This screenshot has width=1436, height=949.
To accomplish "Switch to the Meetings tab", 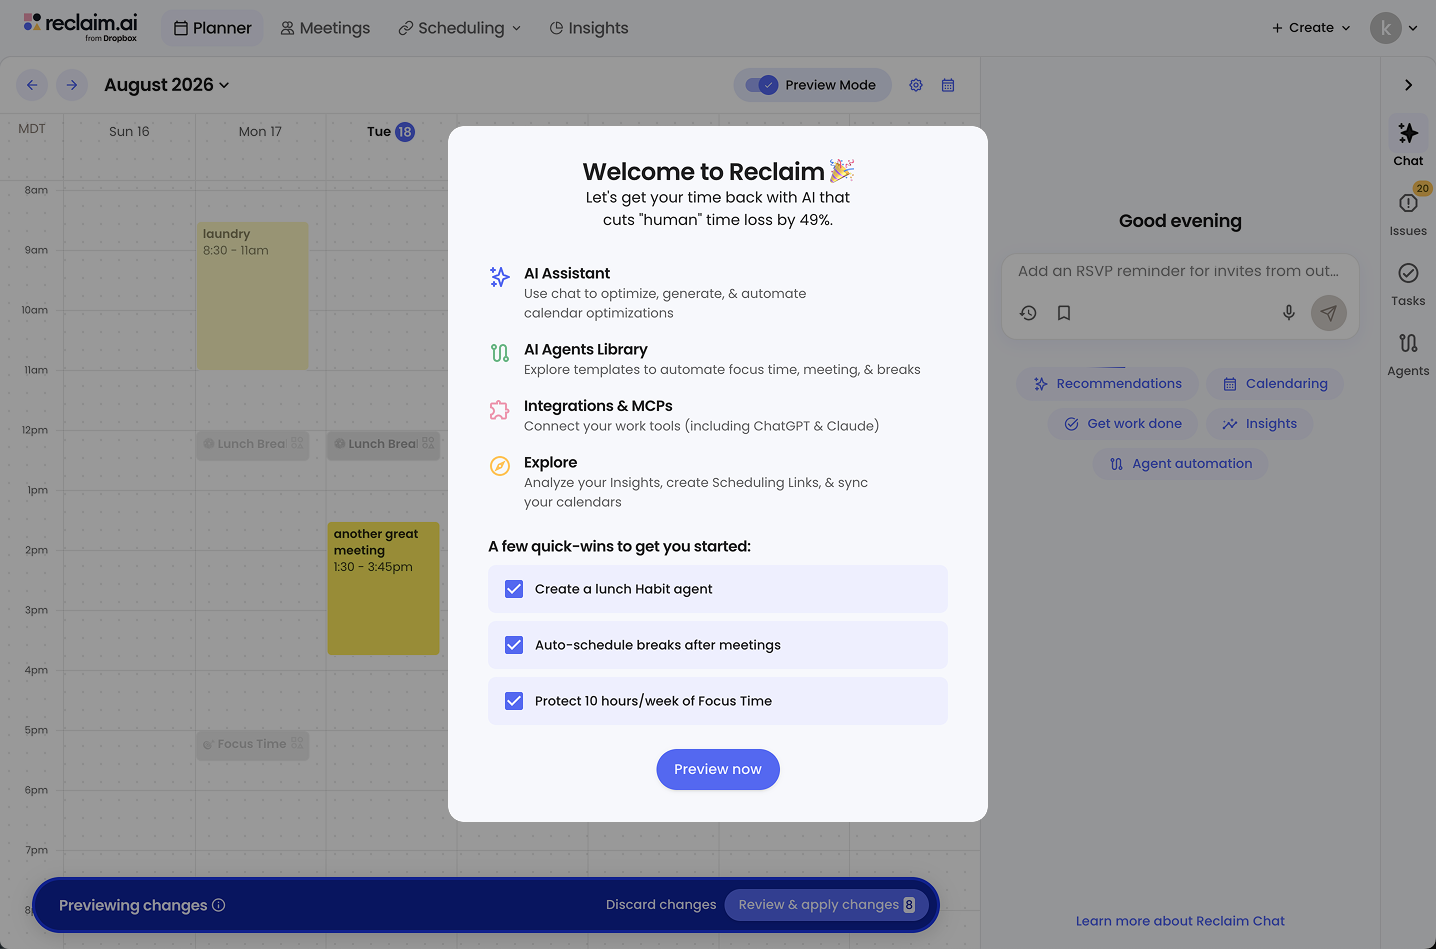I will tap(325, 28).
